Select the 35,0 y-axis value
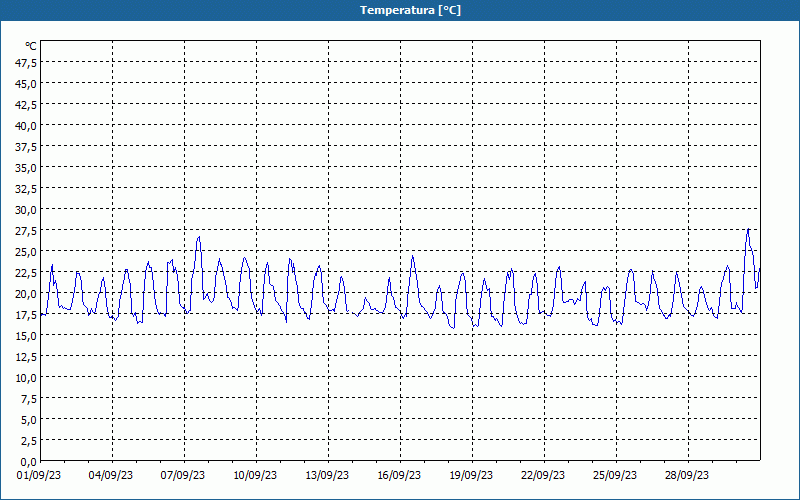This screenshot has width=800, height=500. pos(26,168)
